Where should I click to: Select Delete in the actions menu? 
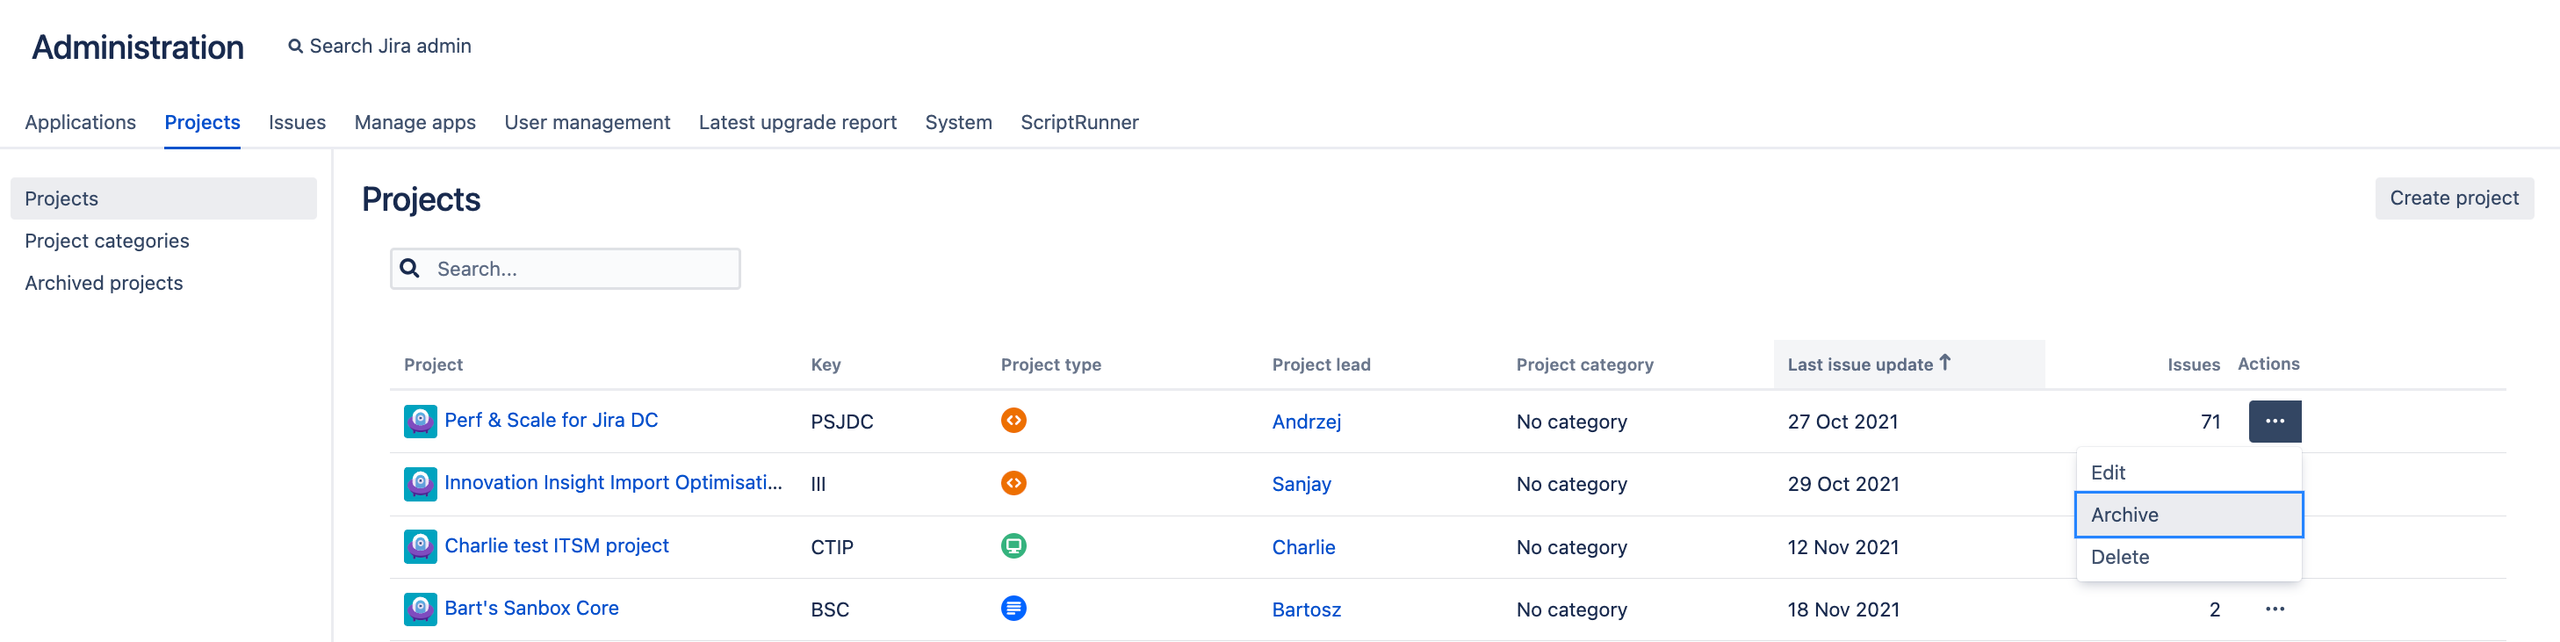coord(2120,557)
